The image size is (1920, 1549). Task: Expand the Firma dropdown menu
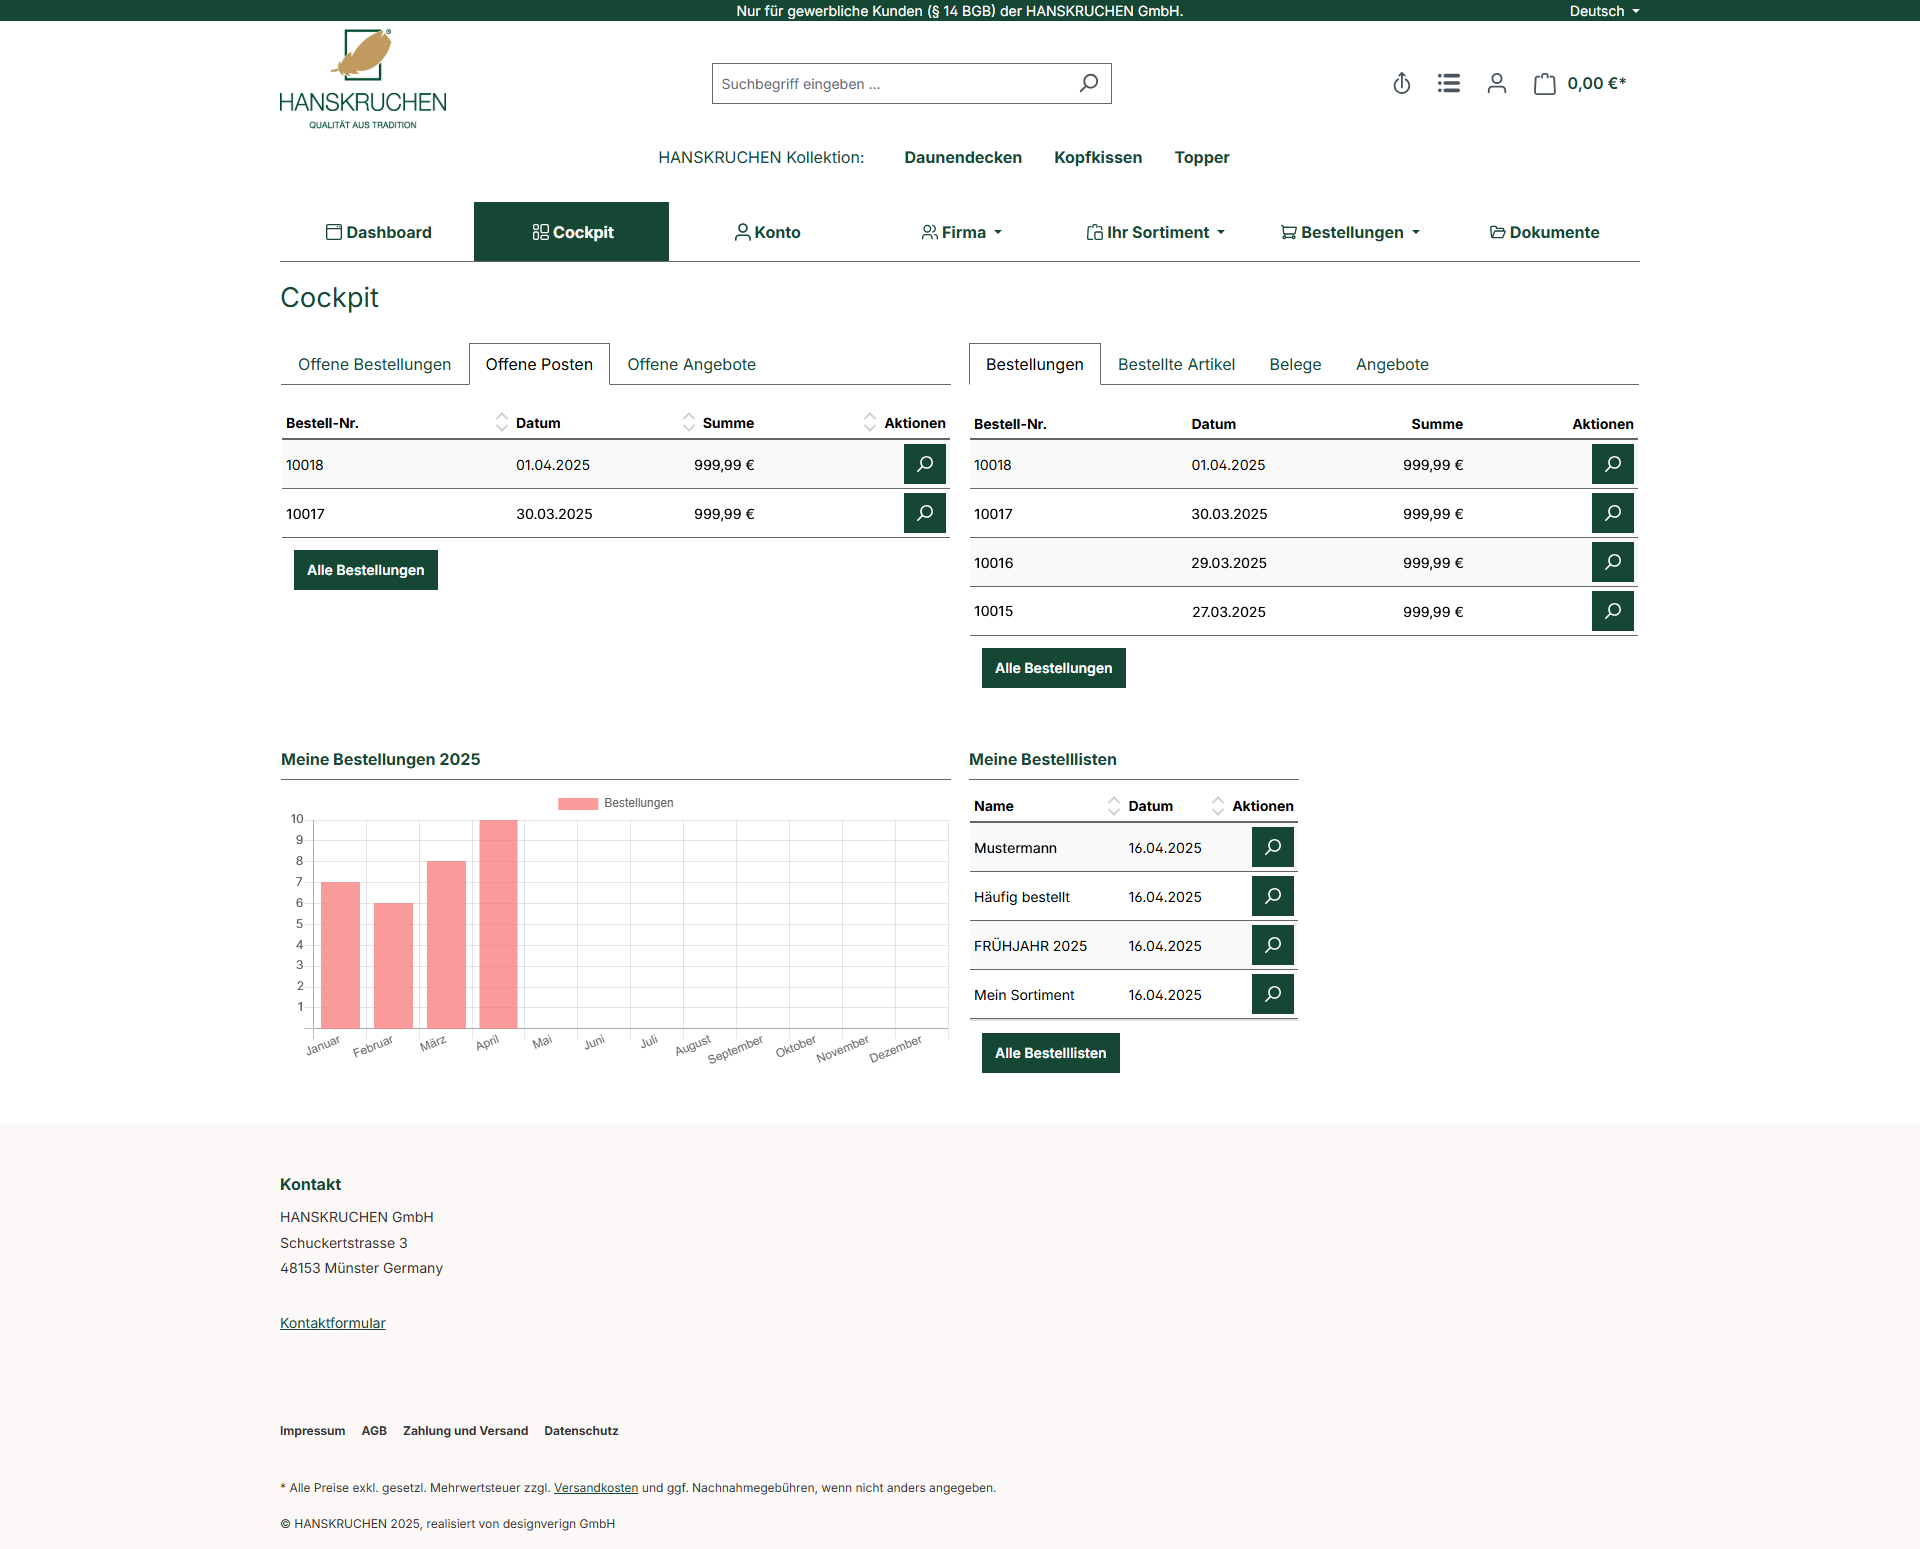[x=961, y=232]
